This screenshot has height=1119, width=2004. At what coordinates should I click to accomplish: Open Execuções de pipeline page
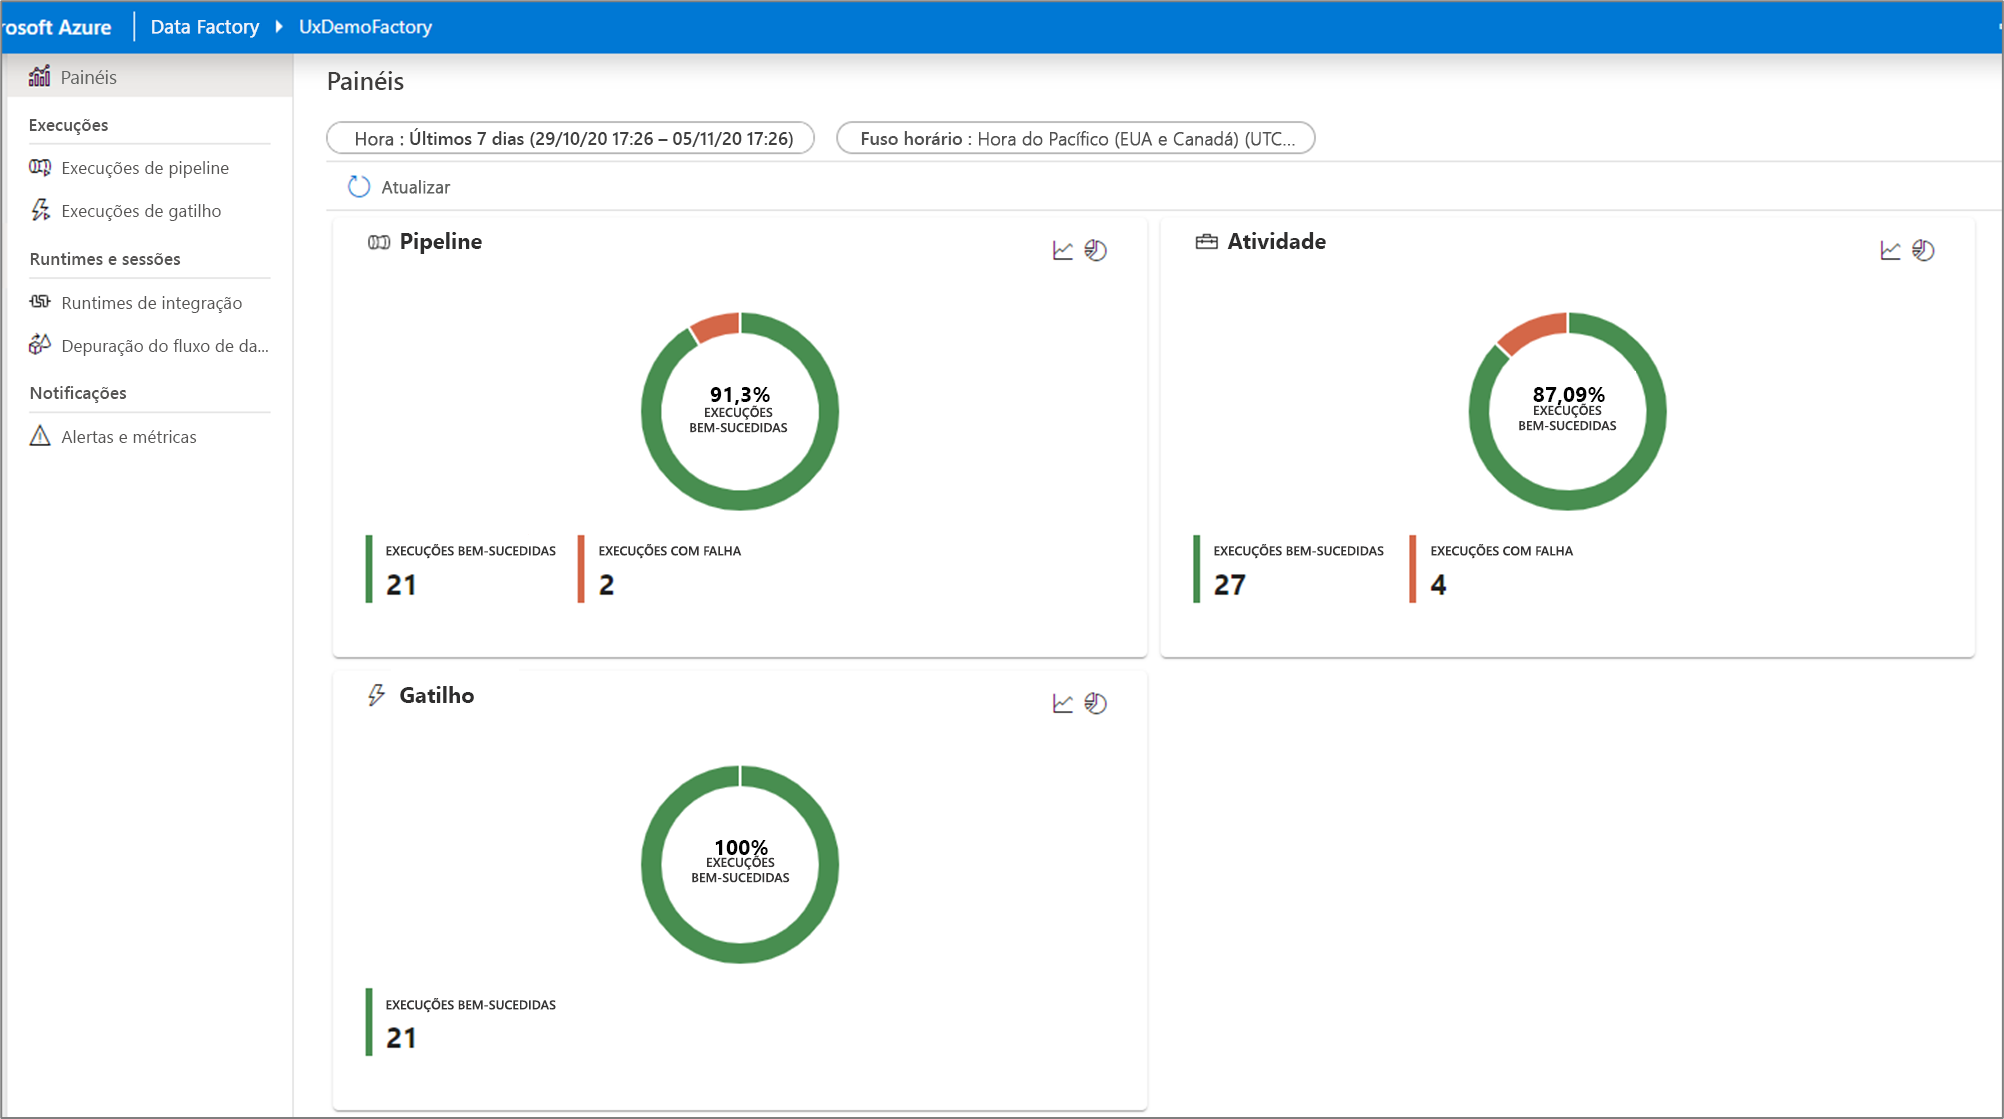pyautogui.click(x=145, y=167)
